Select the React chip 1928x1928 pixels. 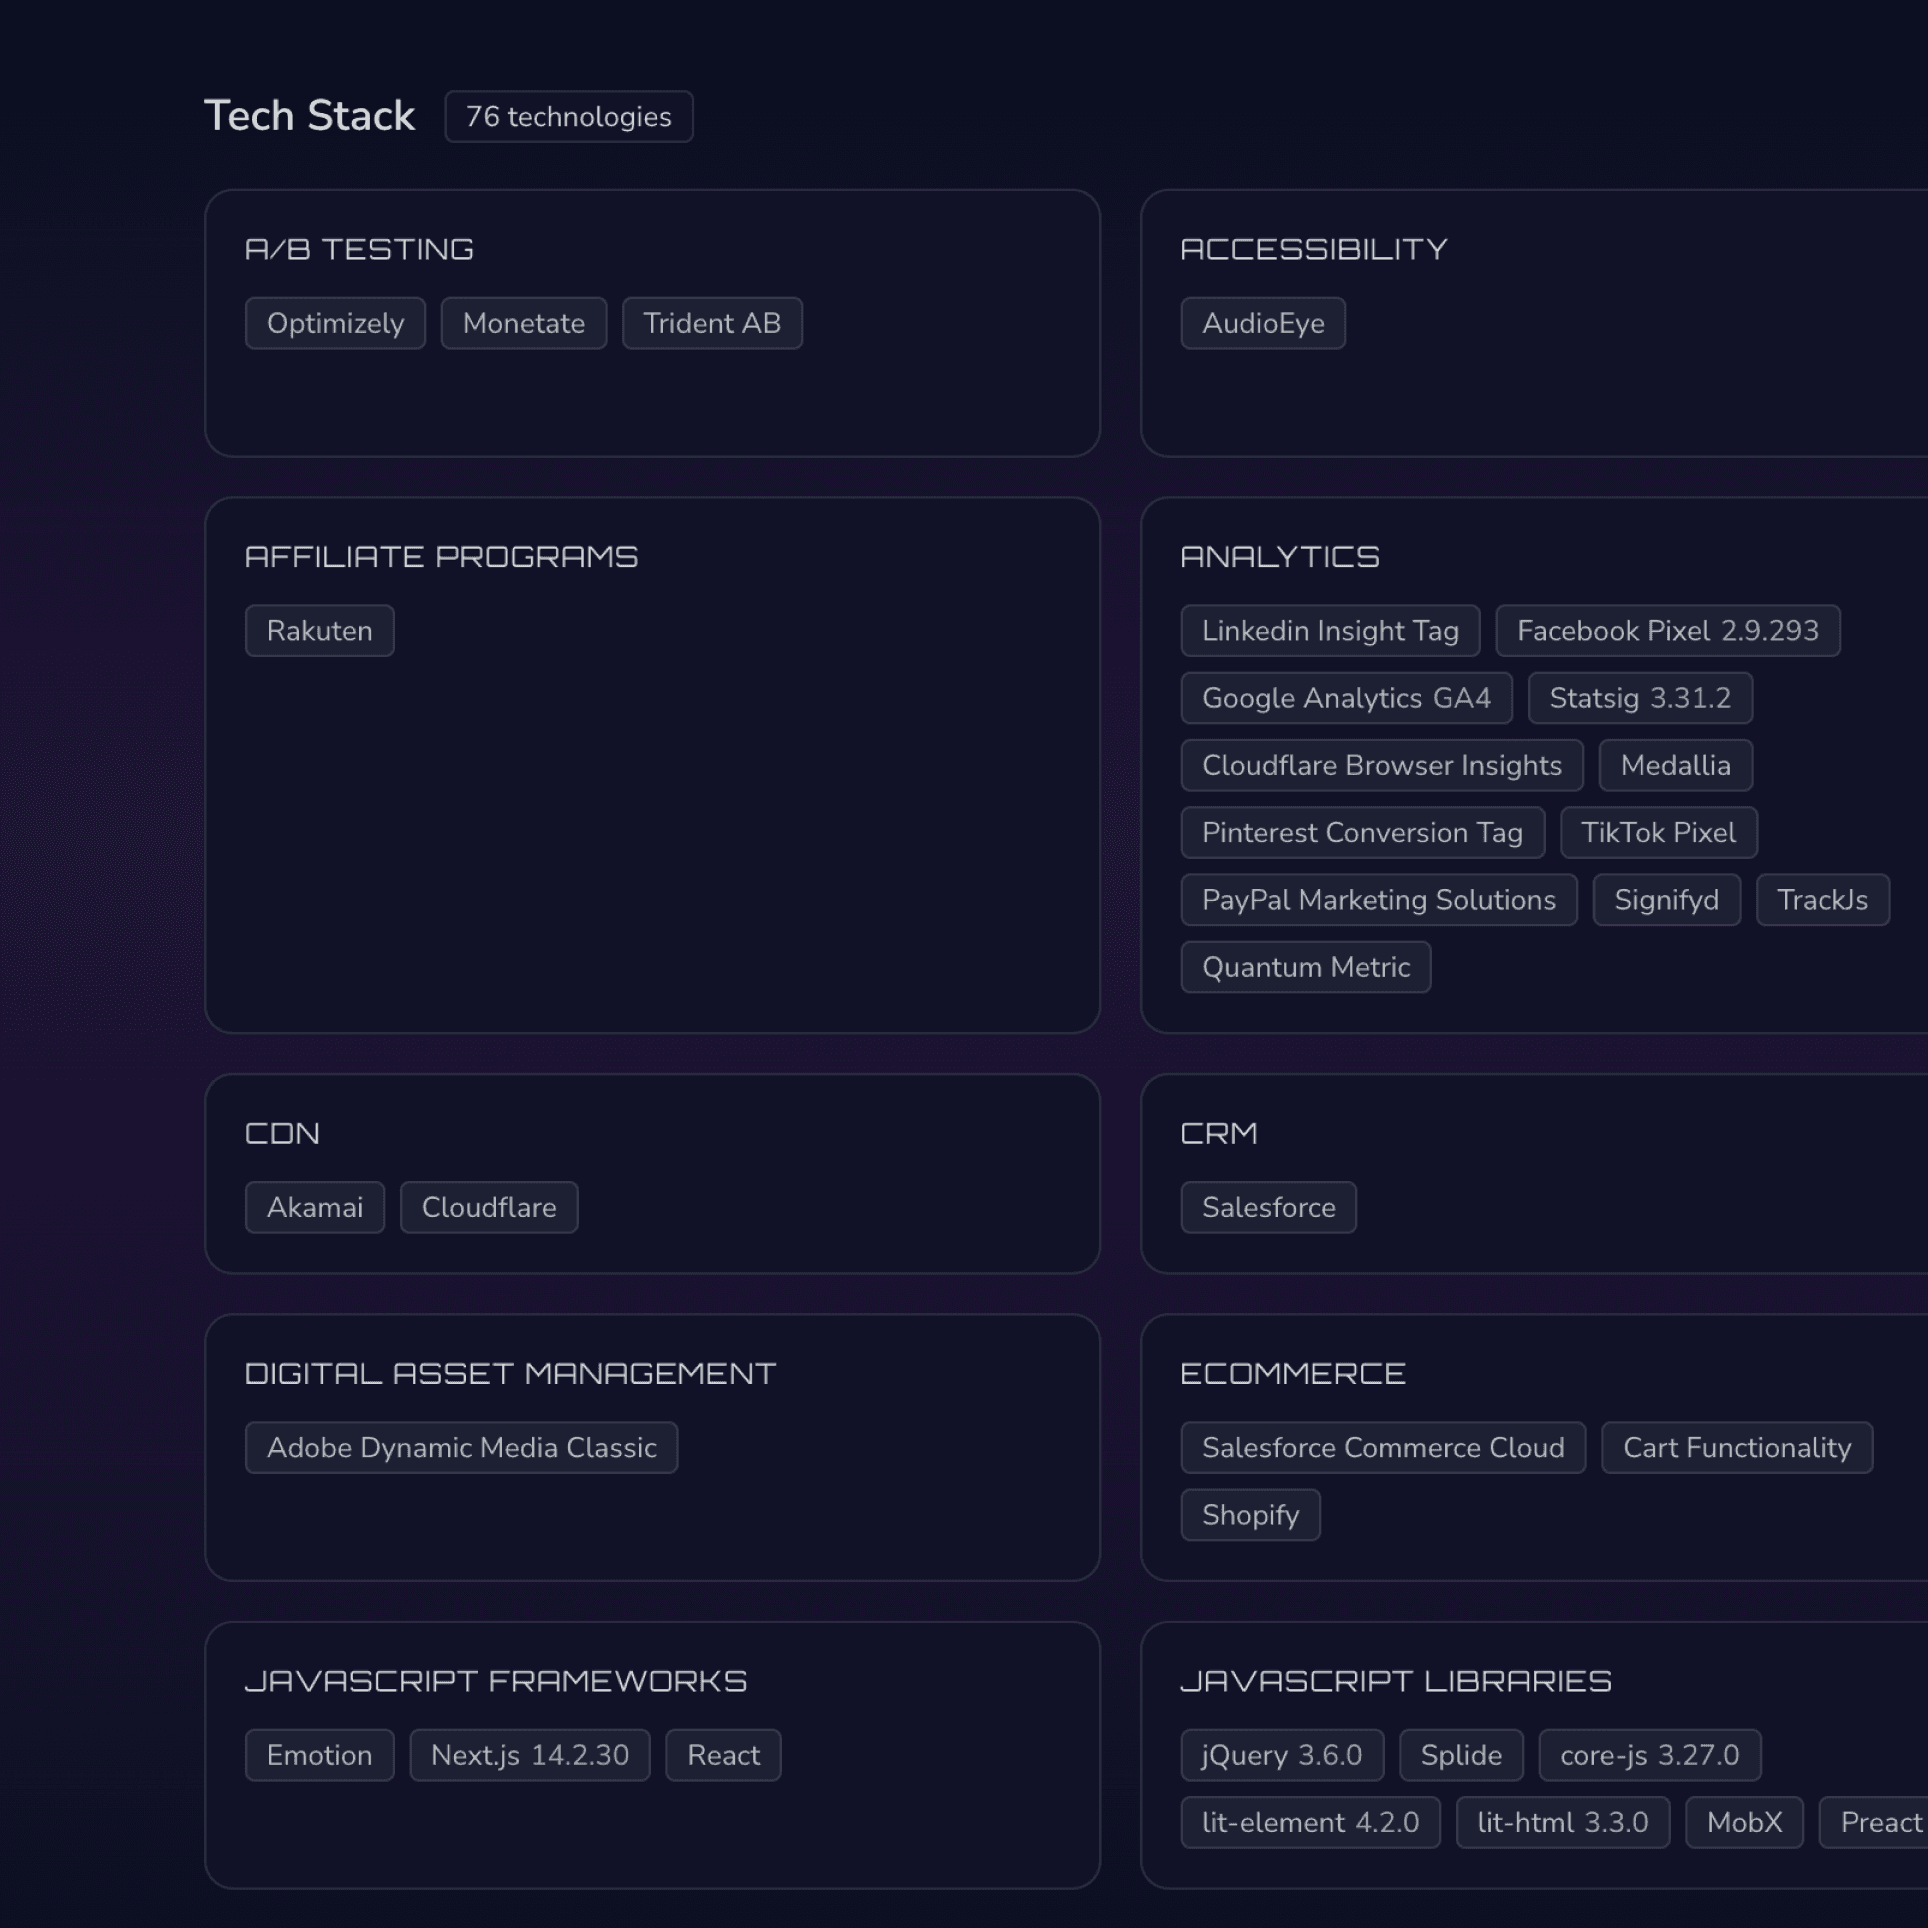723,1756
